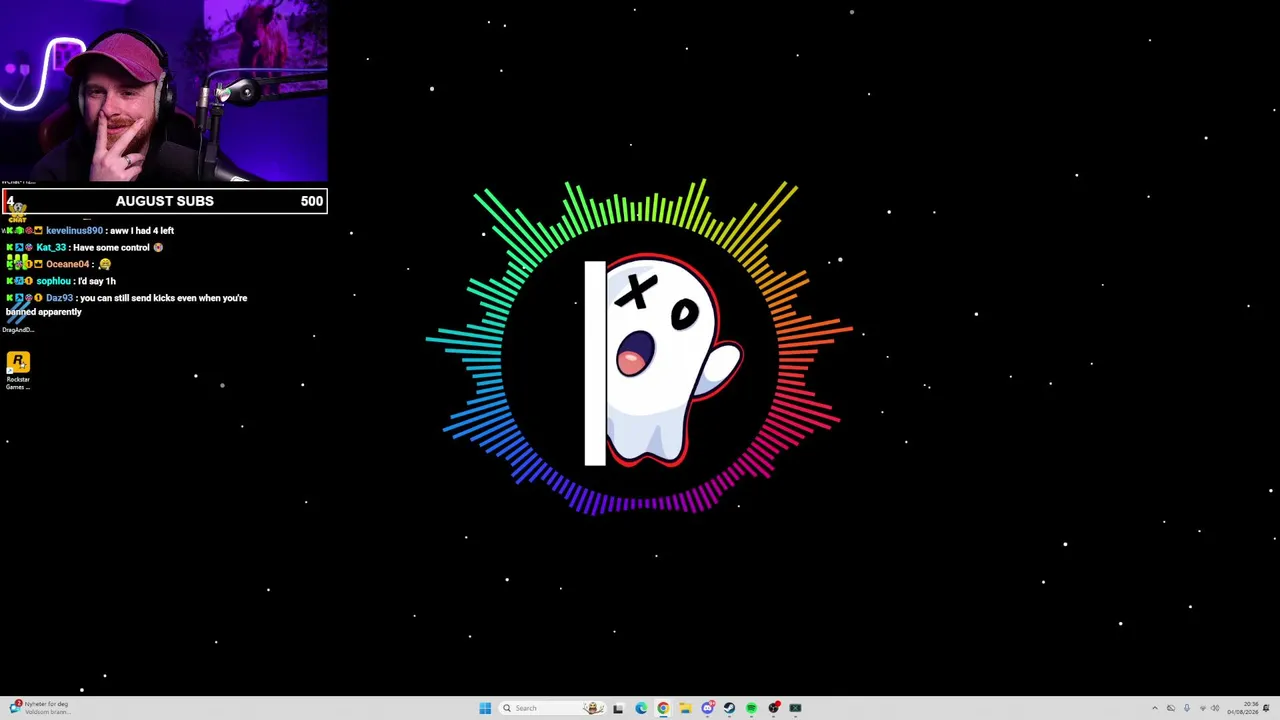Open File Explorer from the taskbar
Viewport: 1280px width, 720px height.
pos(685,708)
